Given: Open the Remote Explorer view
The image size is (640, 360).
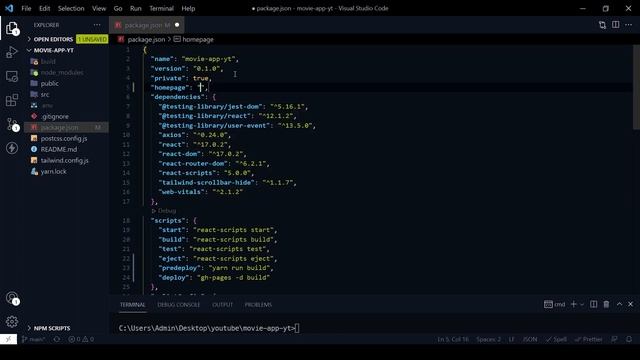Looking at the screenshot, I should [12, 76].
